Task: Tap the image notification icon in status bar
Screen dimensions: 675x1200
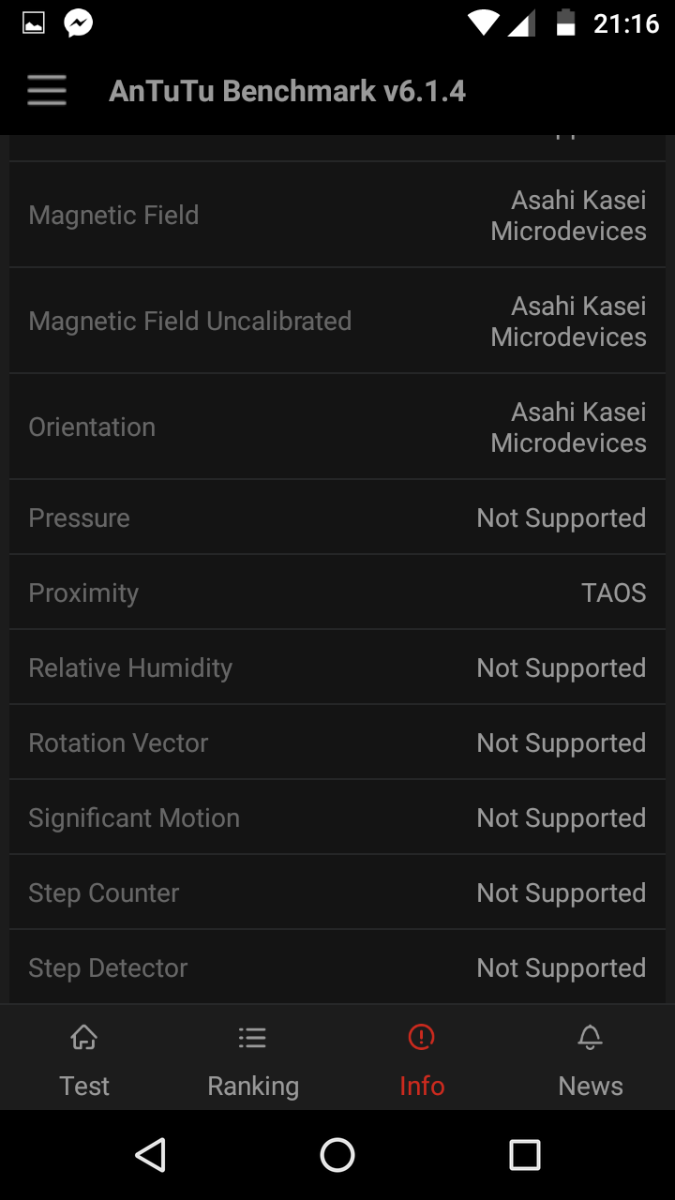Action: pyautogui.click(x=33, y=23)
